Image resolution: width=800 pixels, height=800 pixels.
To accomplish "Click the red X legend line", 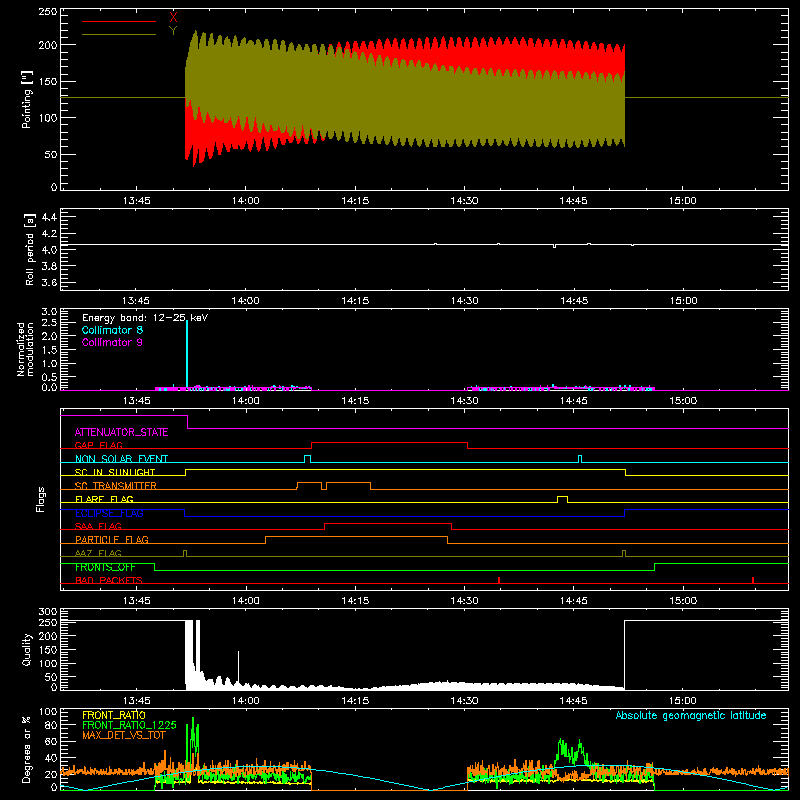I will click(119, 21).
